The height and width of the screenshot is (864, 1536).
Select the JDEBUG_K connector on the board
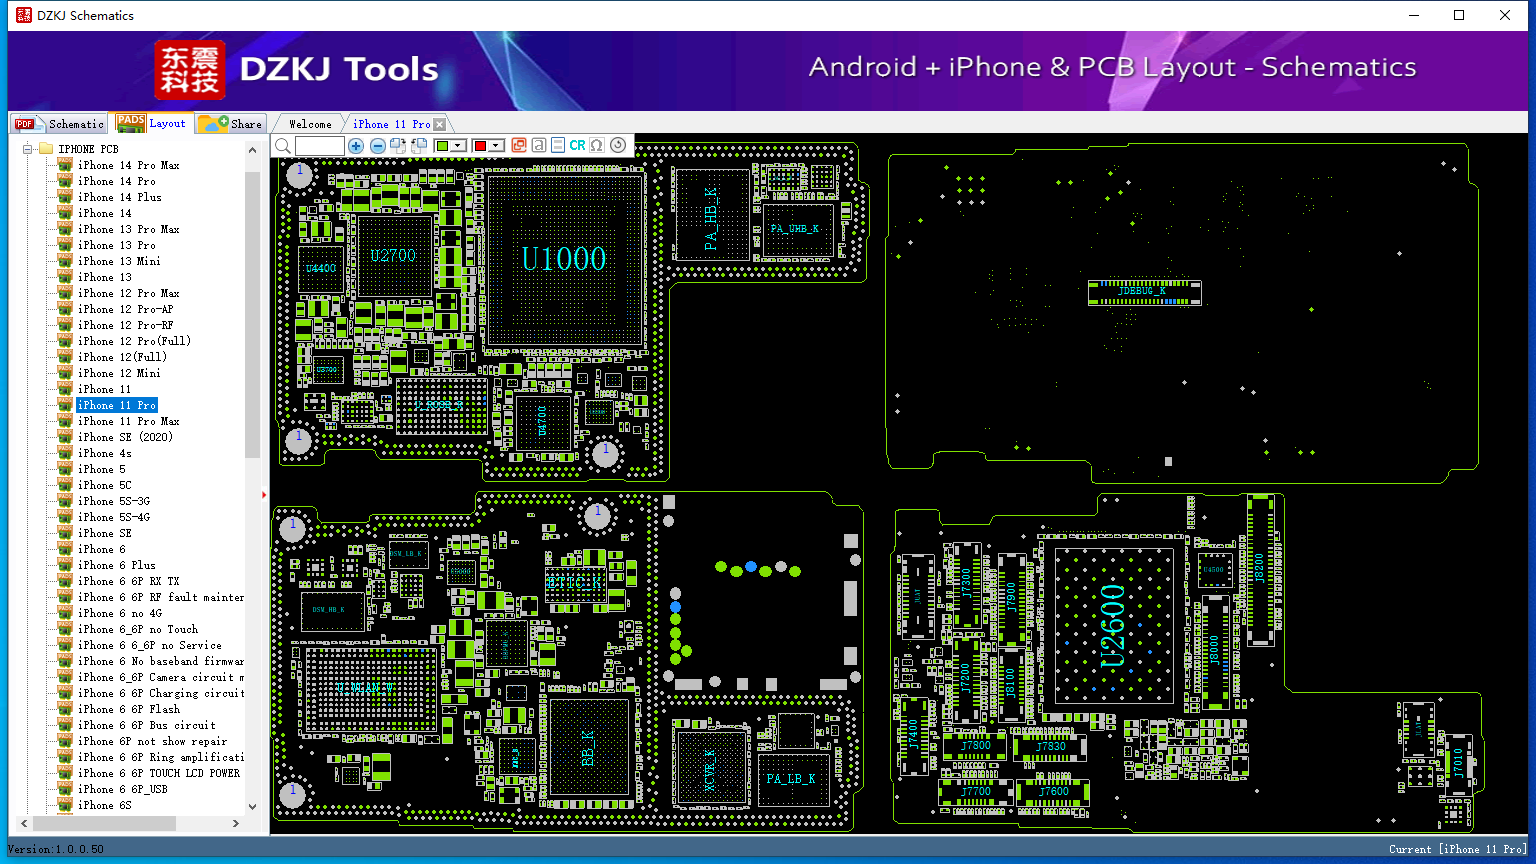1144,292
